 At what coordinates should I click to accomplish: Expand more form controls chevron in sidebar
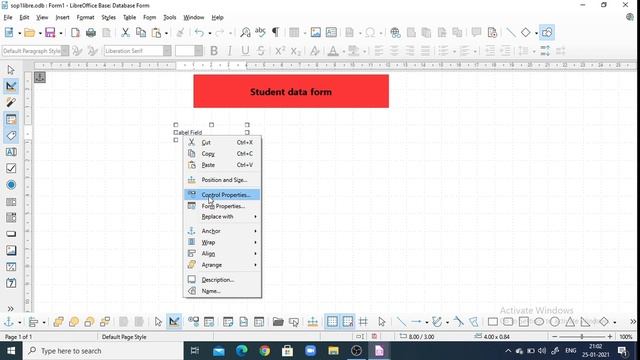pos(11,309)
